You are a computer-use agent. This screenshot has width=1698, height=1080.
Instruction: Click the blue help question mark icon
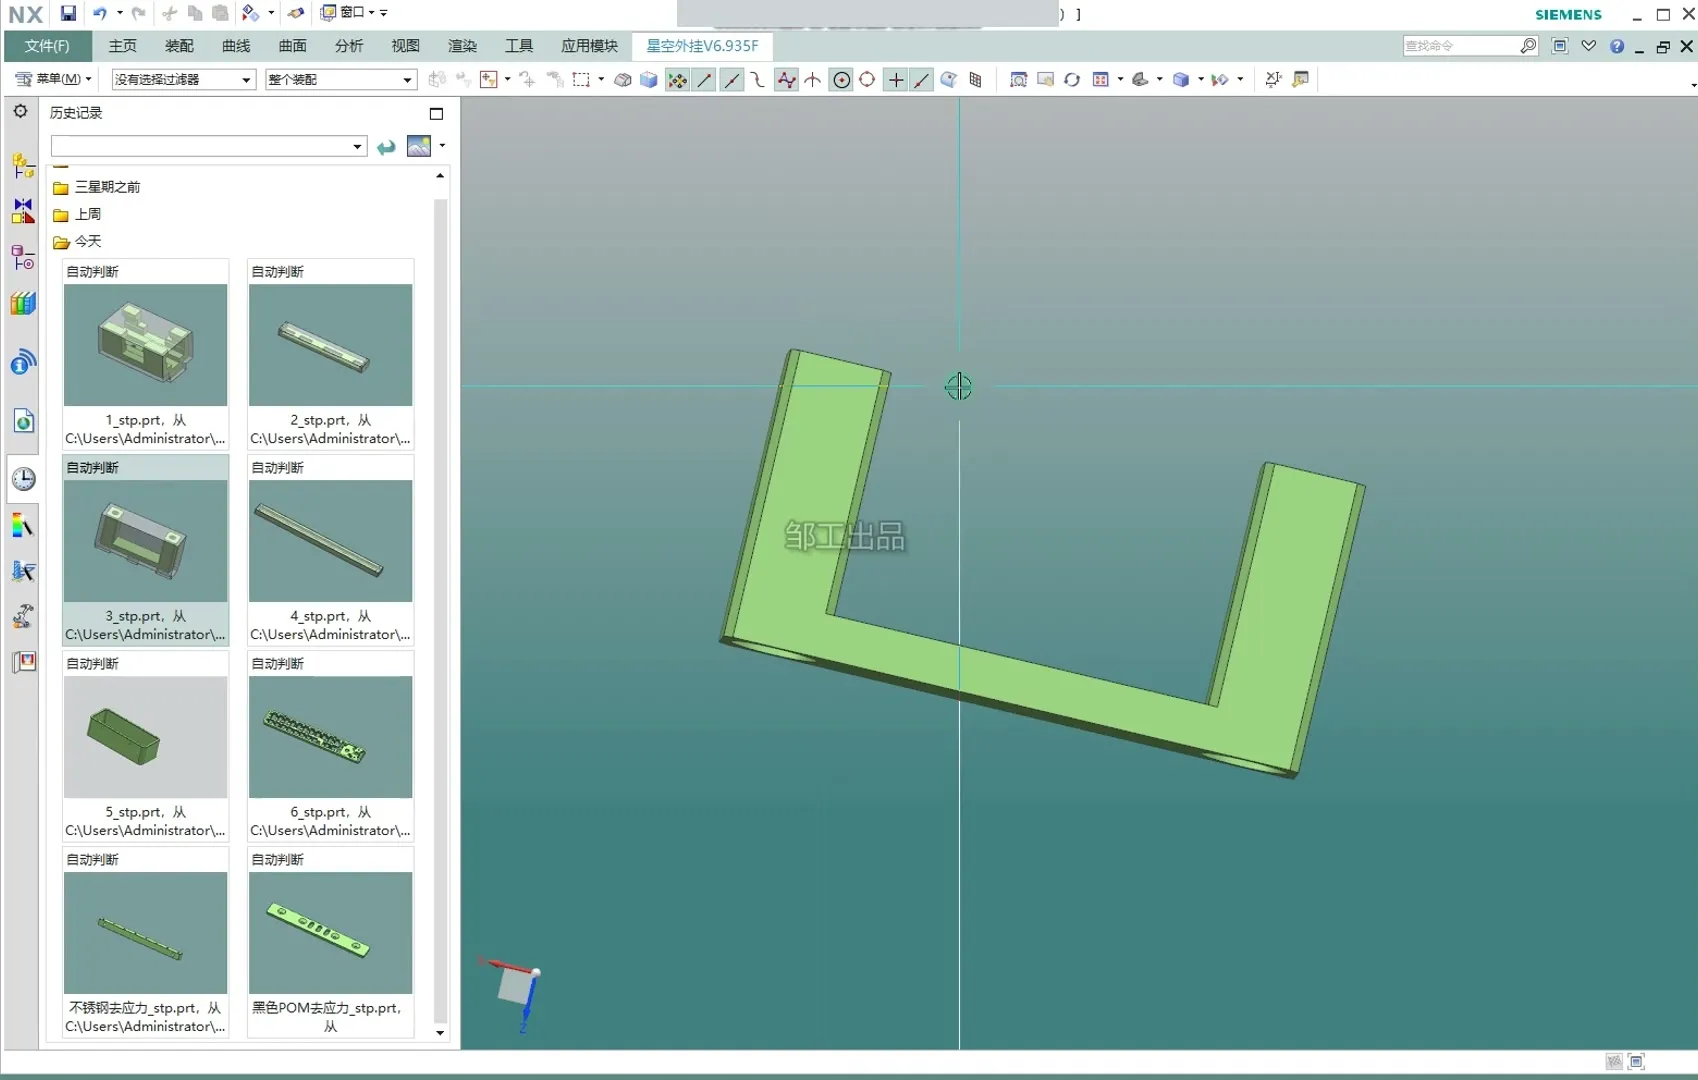(1616, 46)
